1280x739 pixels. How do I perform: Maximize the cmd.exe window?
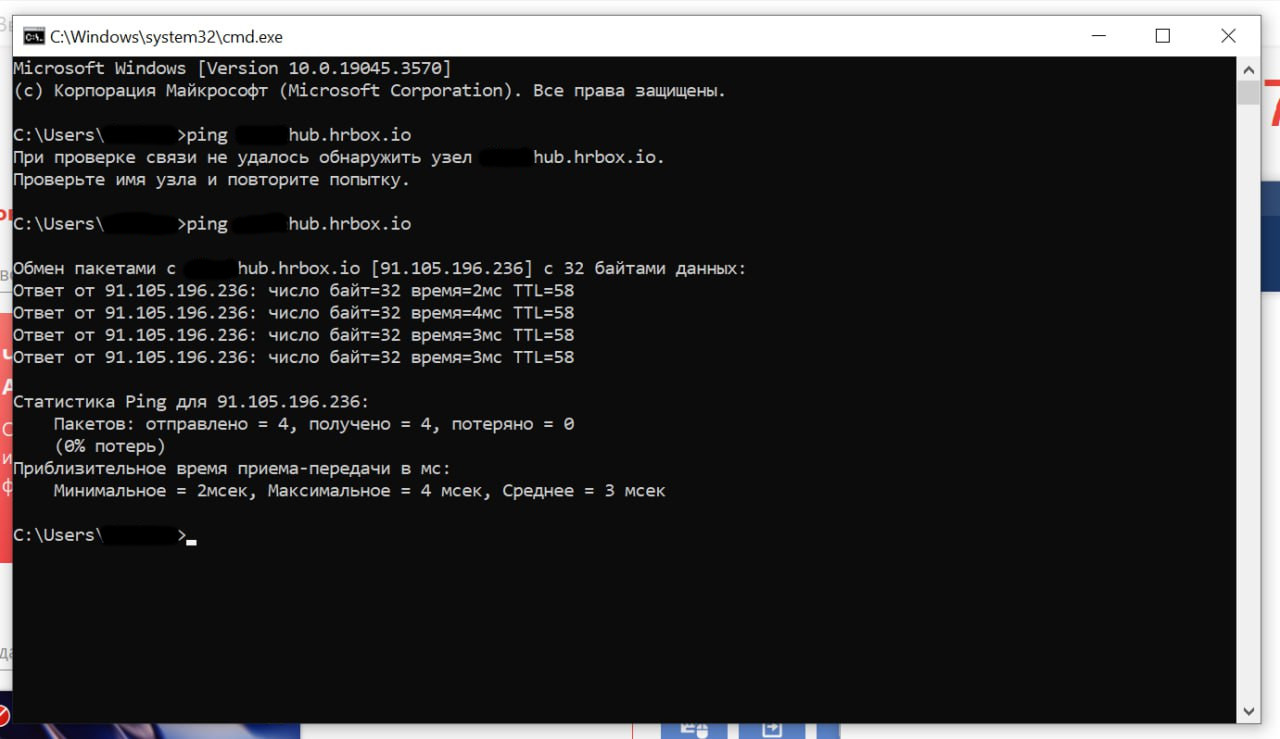pyautogui.click(x=1162, y=36)
